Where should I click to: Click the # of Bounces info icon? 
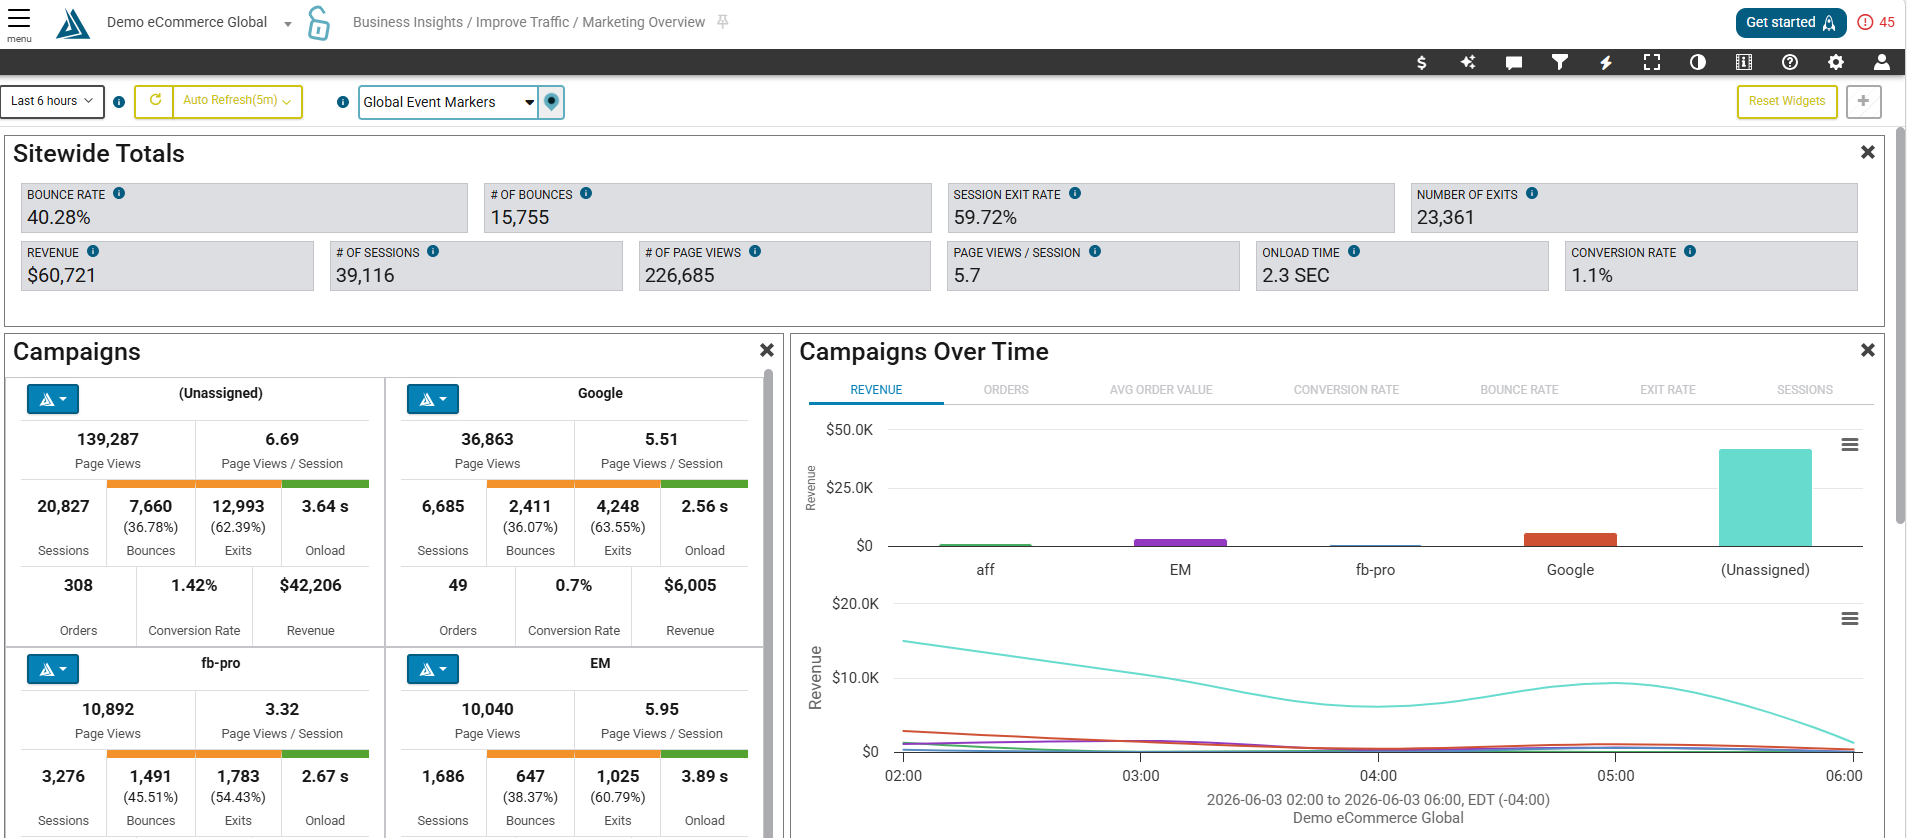(586, 193)
